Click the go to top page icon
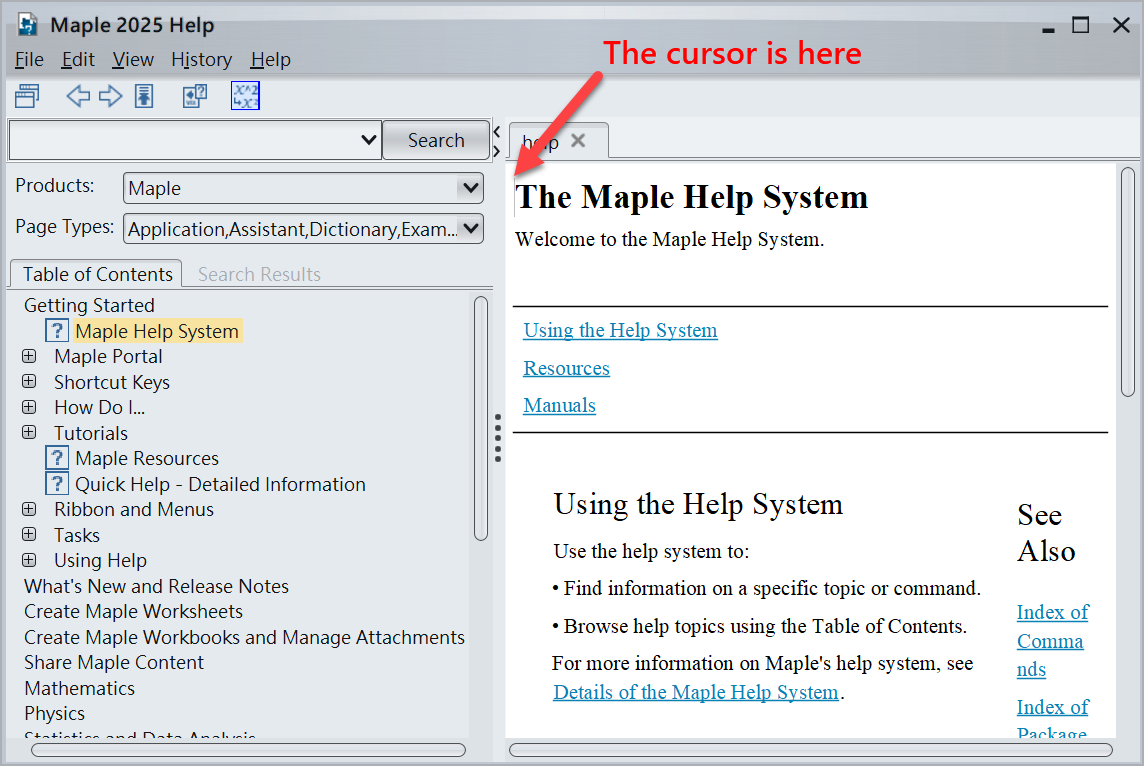This screenshot has width=1144, height=766. click(x=144, y=96)
